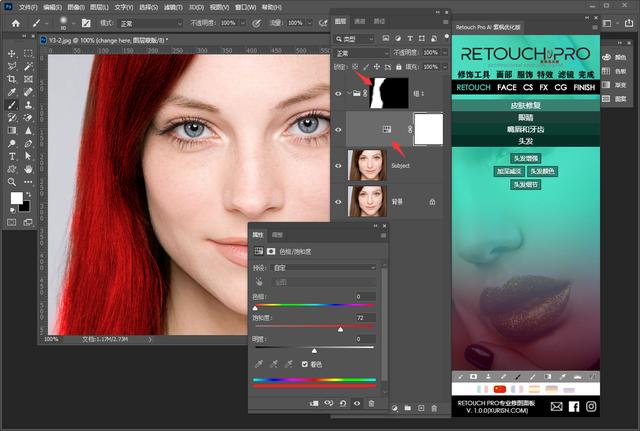Click the lock position icon in Layers panel
Screen dimensions: 640x431
pos(376,67)
